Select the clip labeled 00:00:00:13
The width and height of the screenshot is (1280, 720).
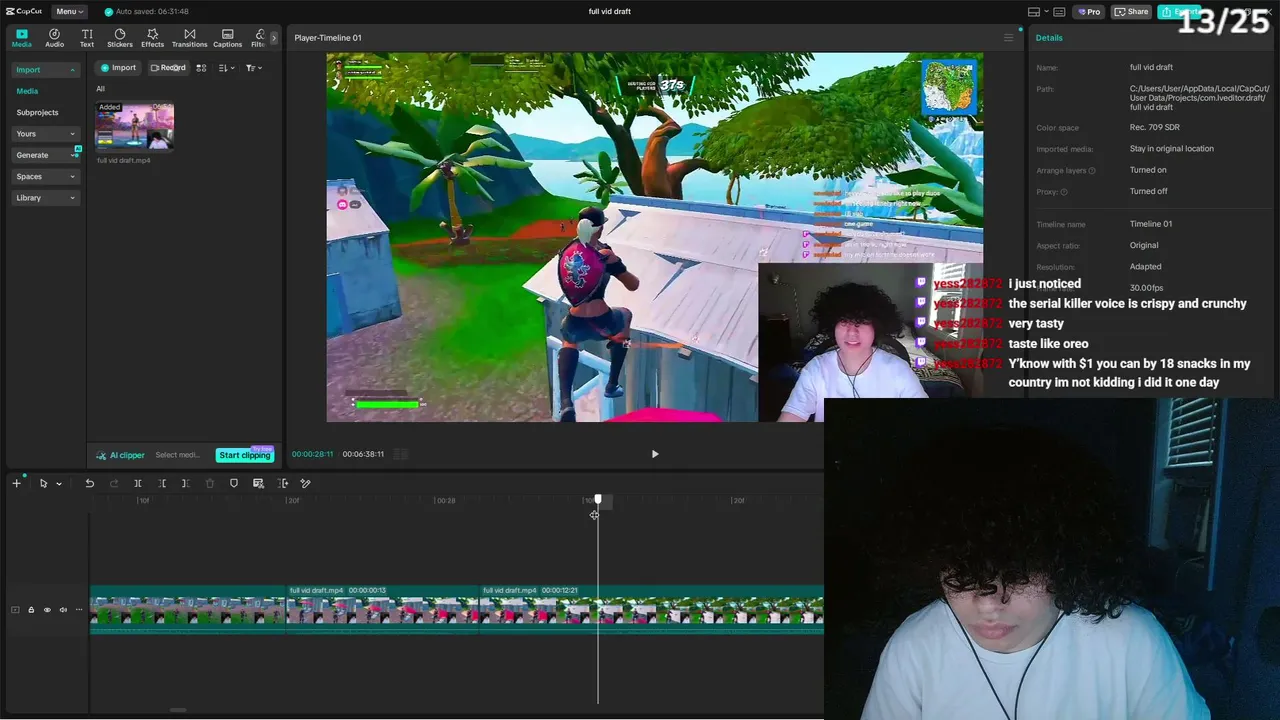click(384, 609)
